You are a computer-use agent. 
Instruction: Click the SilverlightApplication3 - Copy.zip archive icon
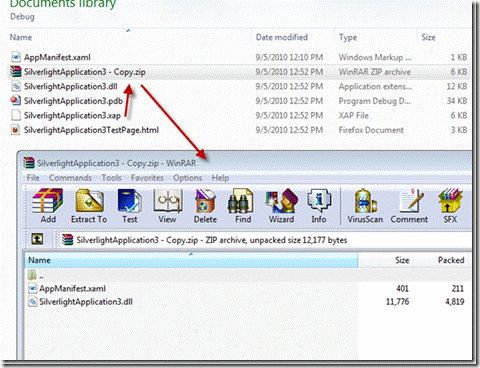[x=16, y=72]
